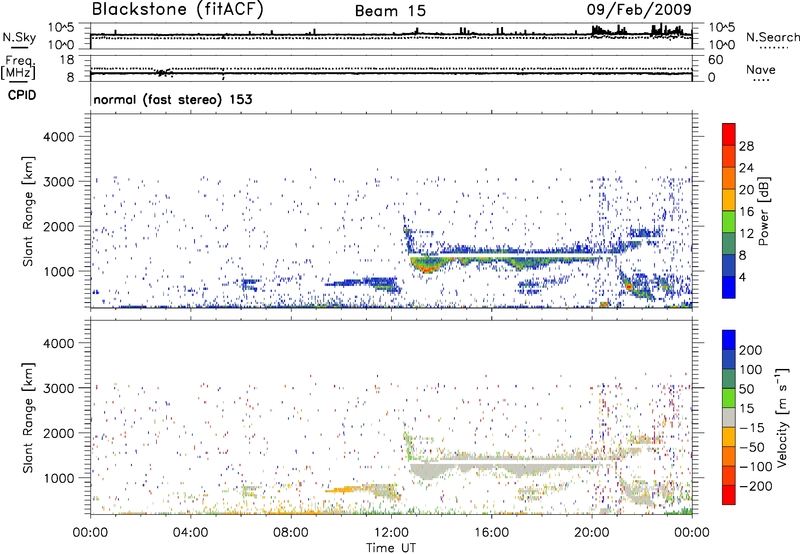The height and width of the screenshot is (554, 800).
Task: Click the "18" frequency axis value
Action: (x=67, y=60)
